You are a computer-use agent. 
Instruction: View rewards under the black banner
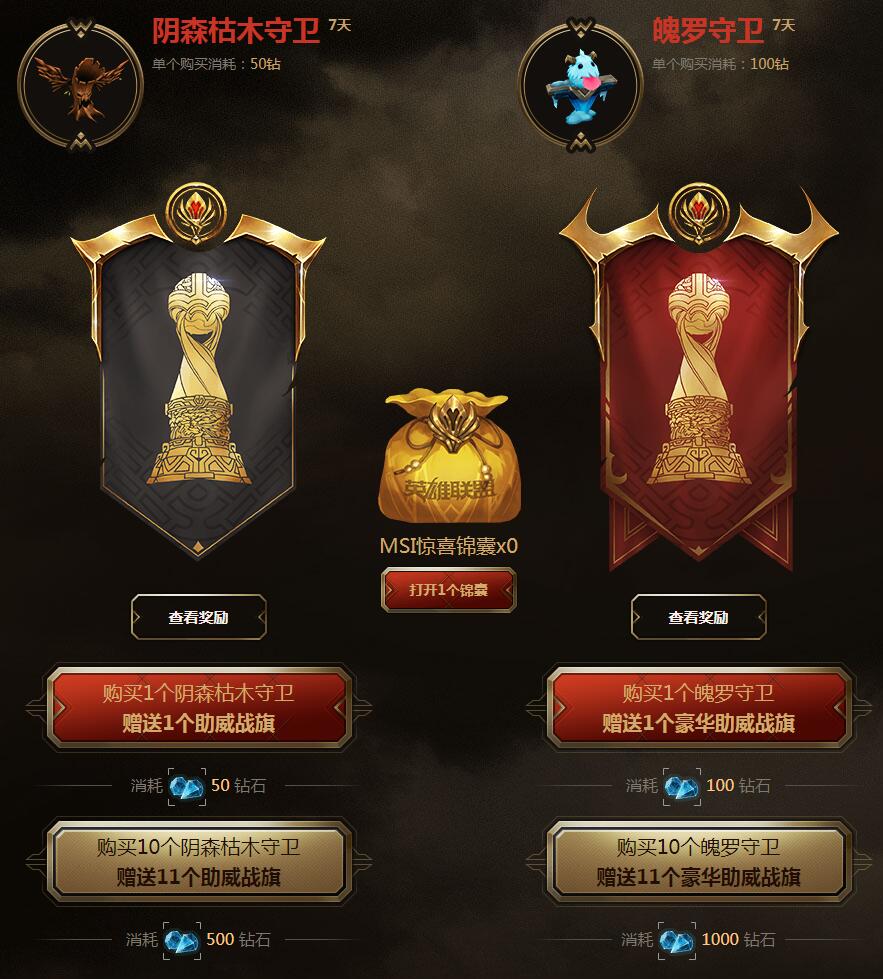pyautogui.click(x=199, y=617)
